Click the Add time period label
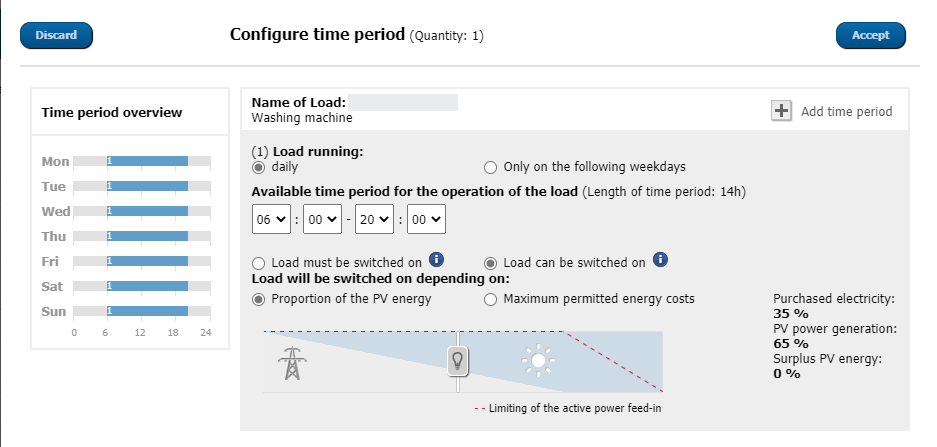 point(846,112)
